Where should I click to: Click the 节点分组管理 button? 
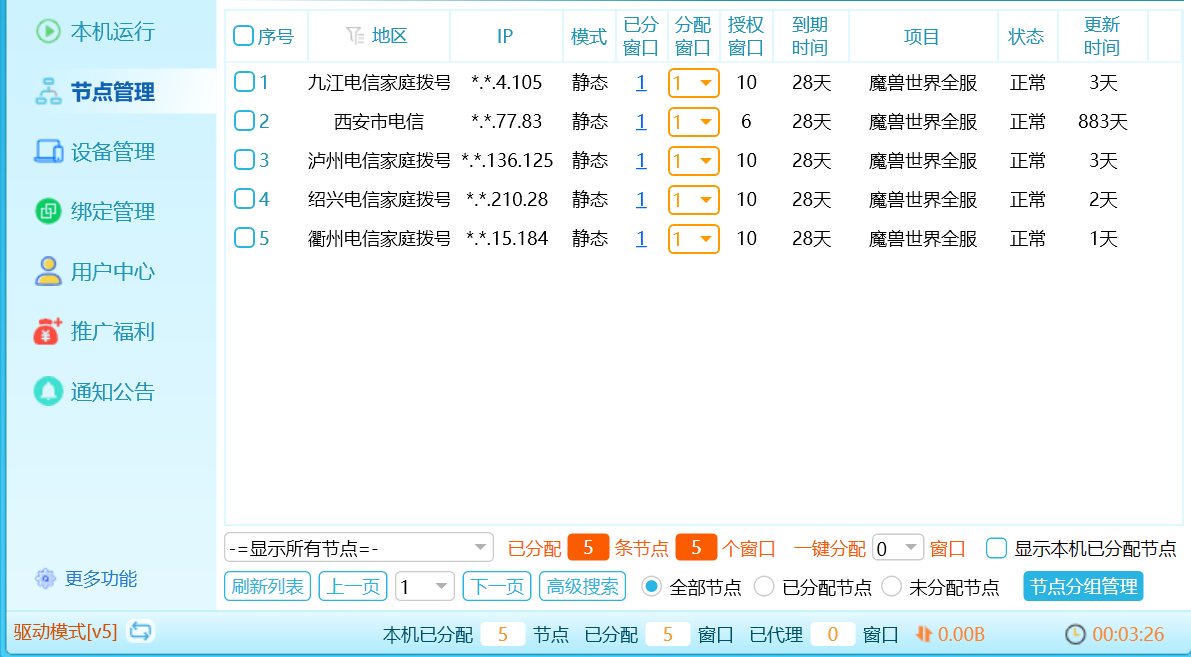pyautogui.click(x=1083, y=587)
